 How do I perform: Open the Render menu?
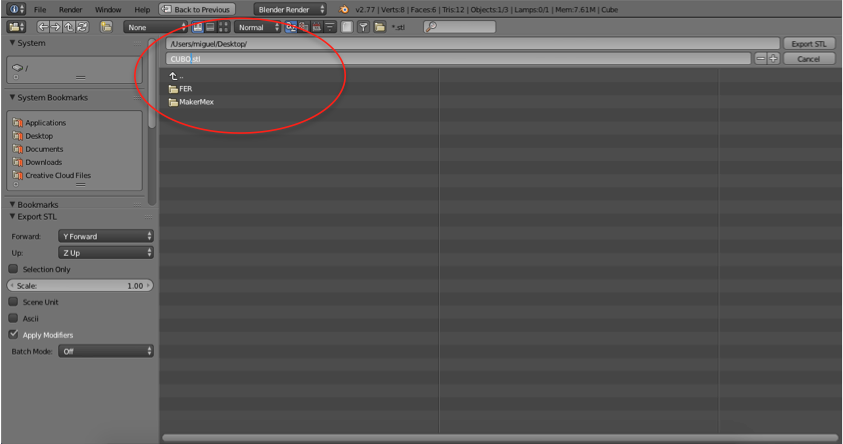pyautogui.click(x=70, y=9)
